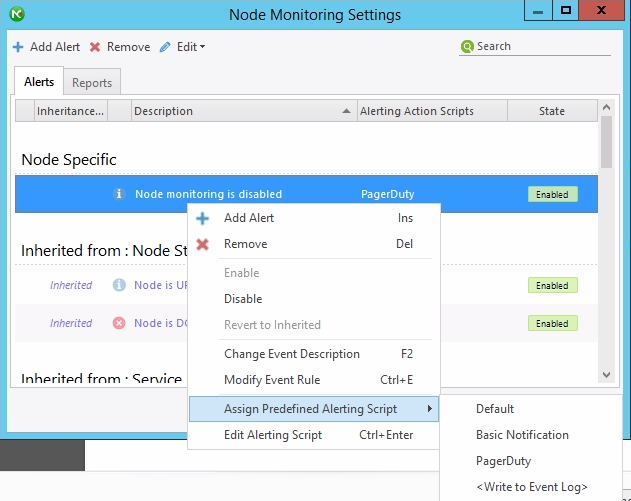The image size is (631, 501).
Task: Select Default alerting script in submenu
Action: 530,408
